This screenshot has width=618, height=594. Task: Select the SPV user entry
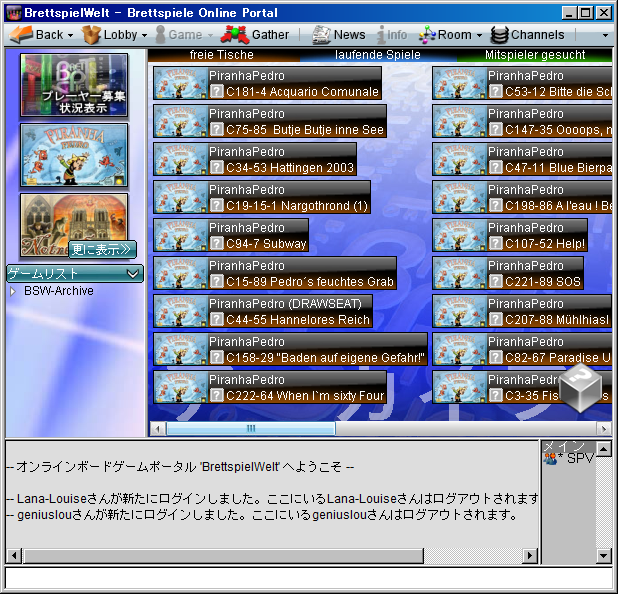point(568,458)
